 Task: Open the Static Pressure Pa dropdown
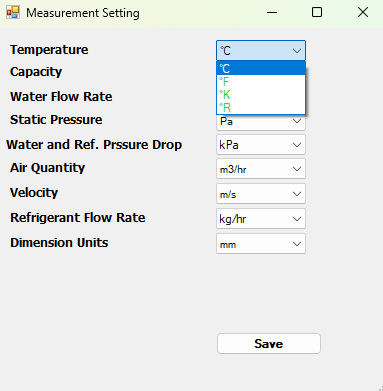click(261, 122)
